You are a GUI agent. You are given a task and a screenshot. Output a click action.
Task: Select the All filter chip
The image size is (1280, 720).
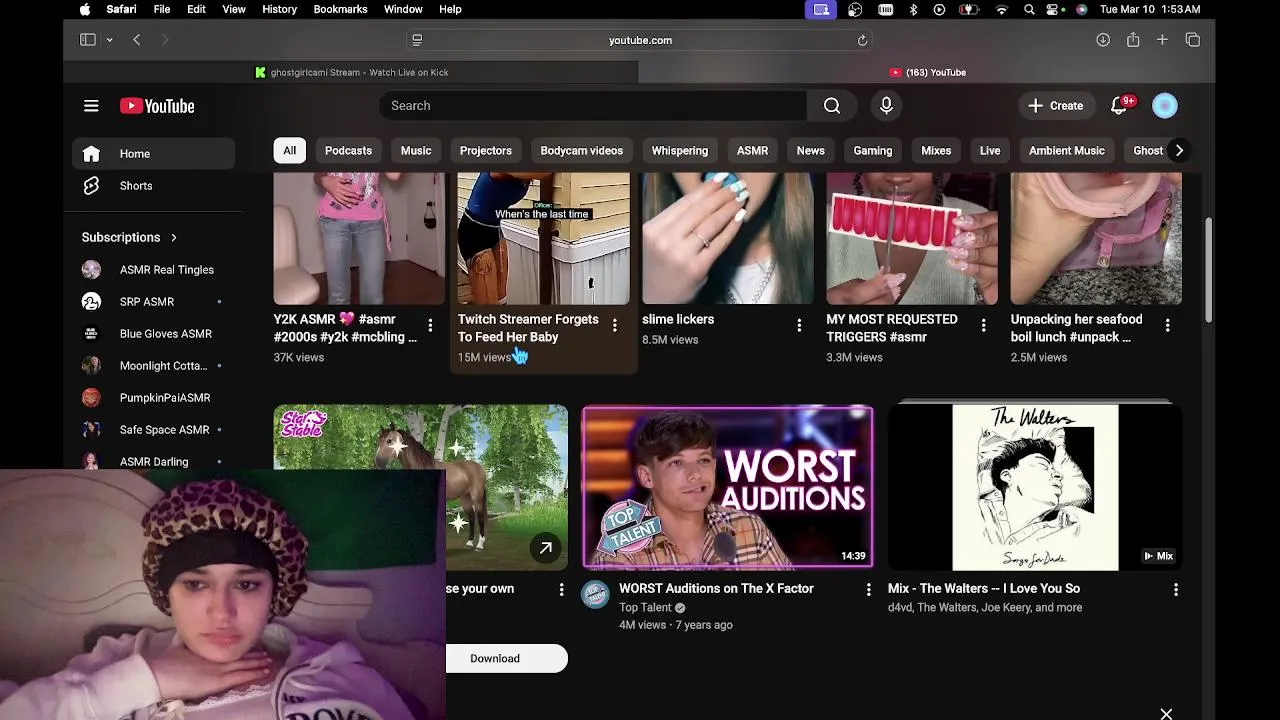(x=289, y=151)
